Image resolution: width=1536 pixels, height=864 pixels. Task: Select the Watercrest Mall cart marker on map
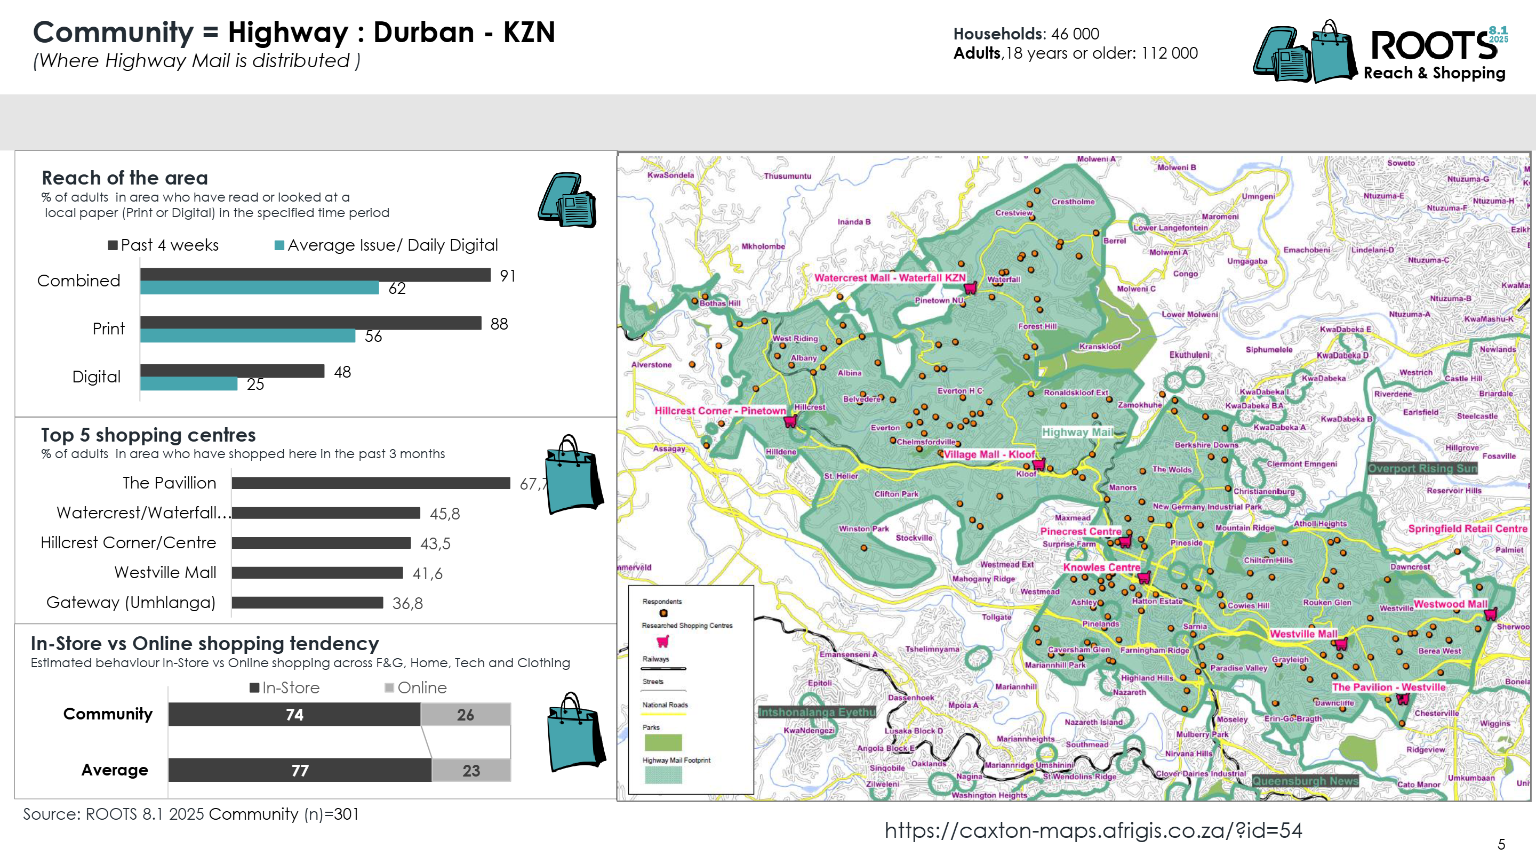coord(969,288)
